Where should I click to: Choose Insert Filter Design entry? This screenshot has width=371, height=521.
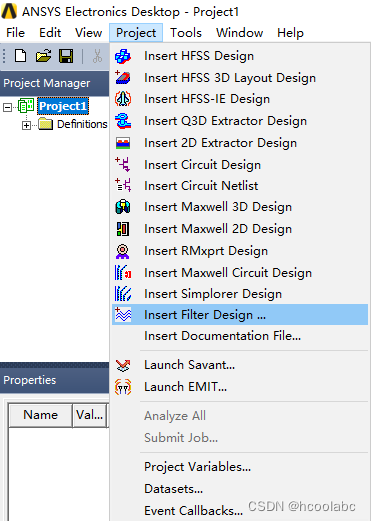(x=240, y=315)
